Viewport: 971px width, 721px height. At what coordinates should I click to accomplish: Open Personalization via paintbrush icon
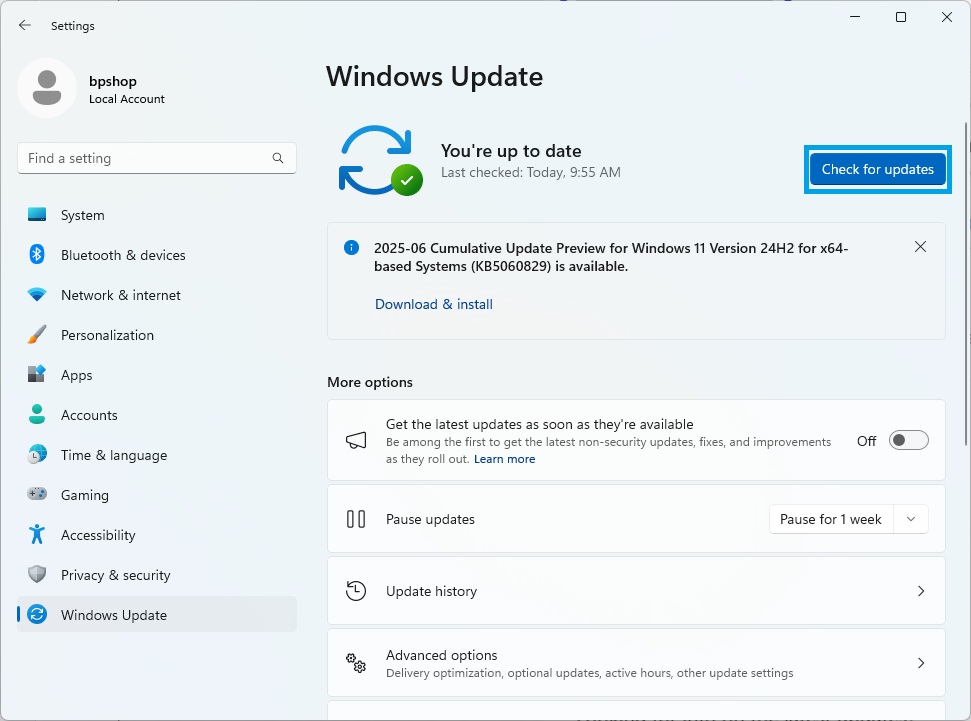(x=37, y=335)
